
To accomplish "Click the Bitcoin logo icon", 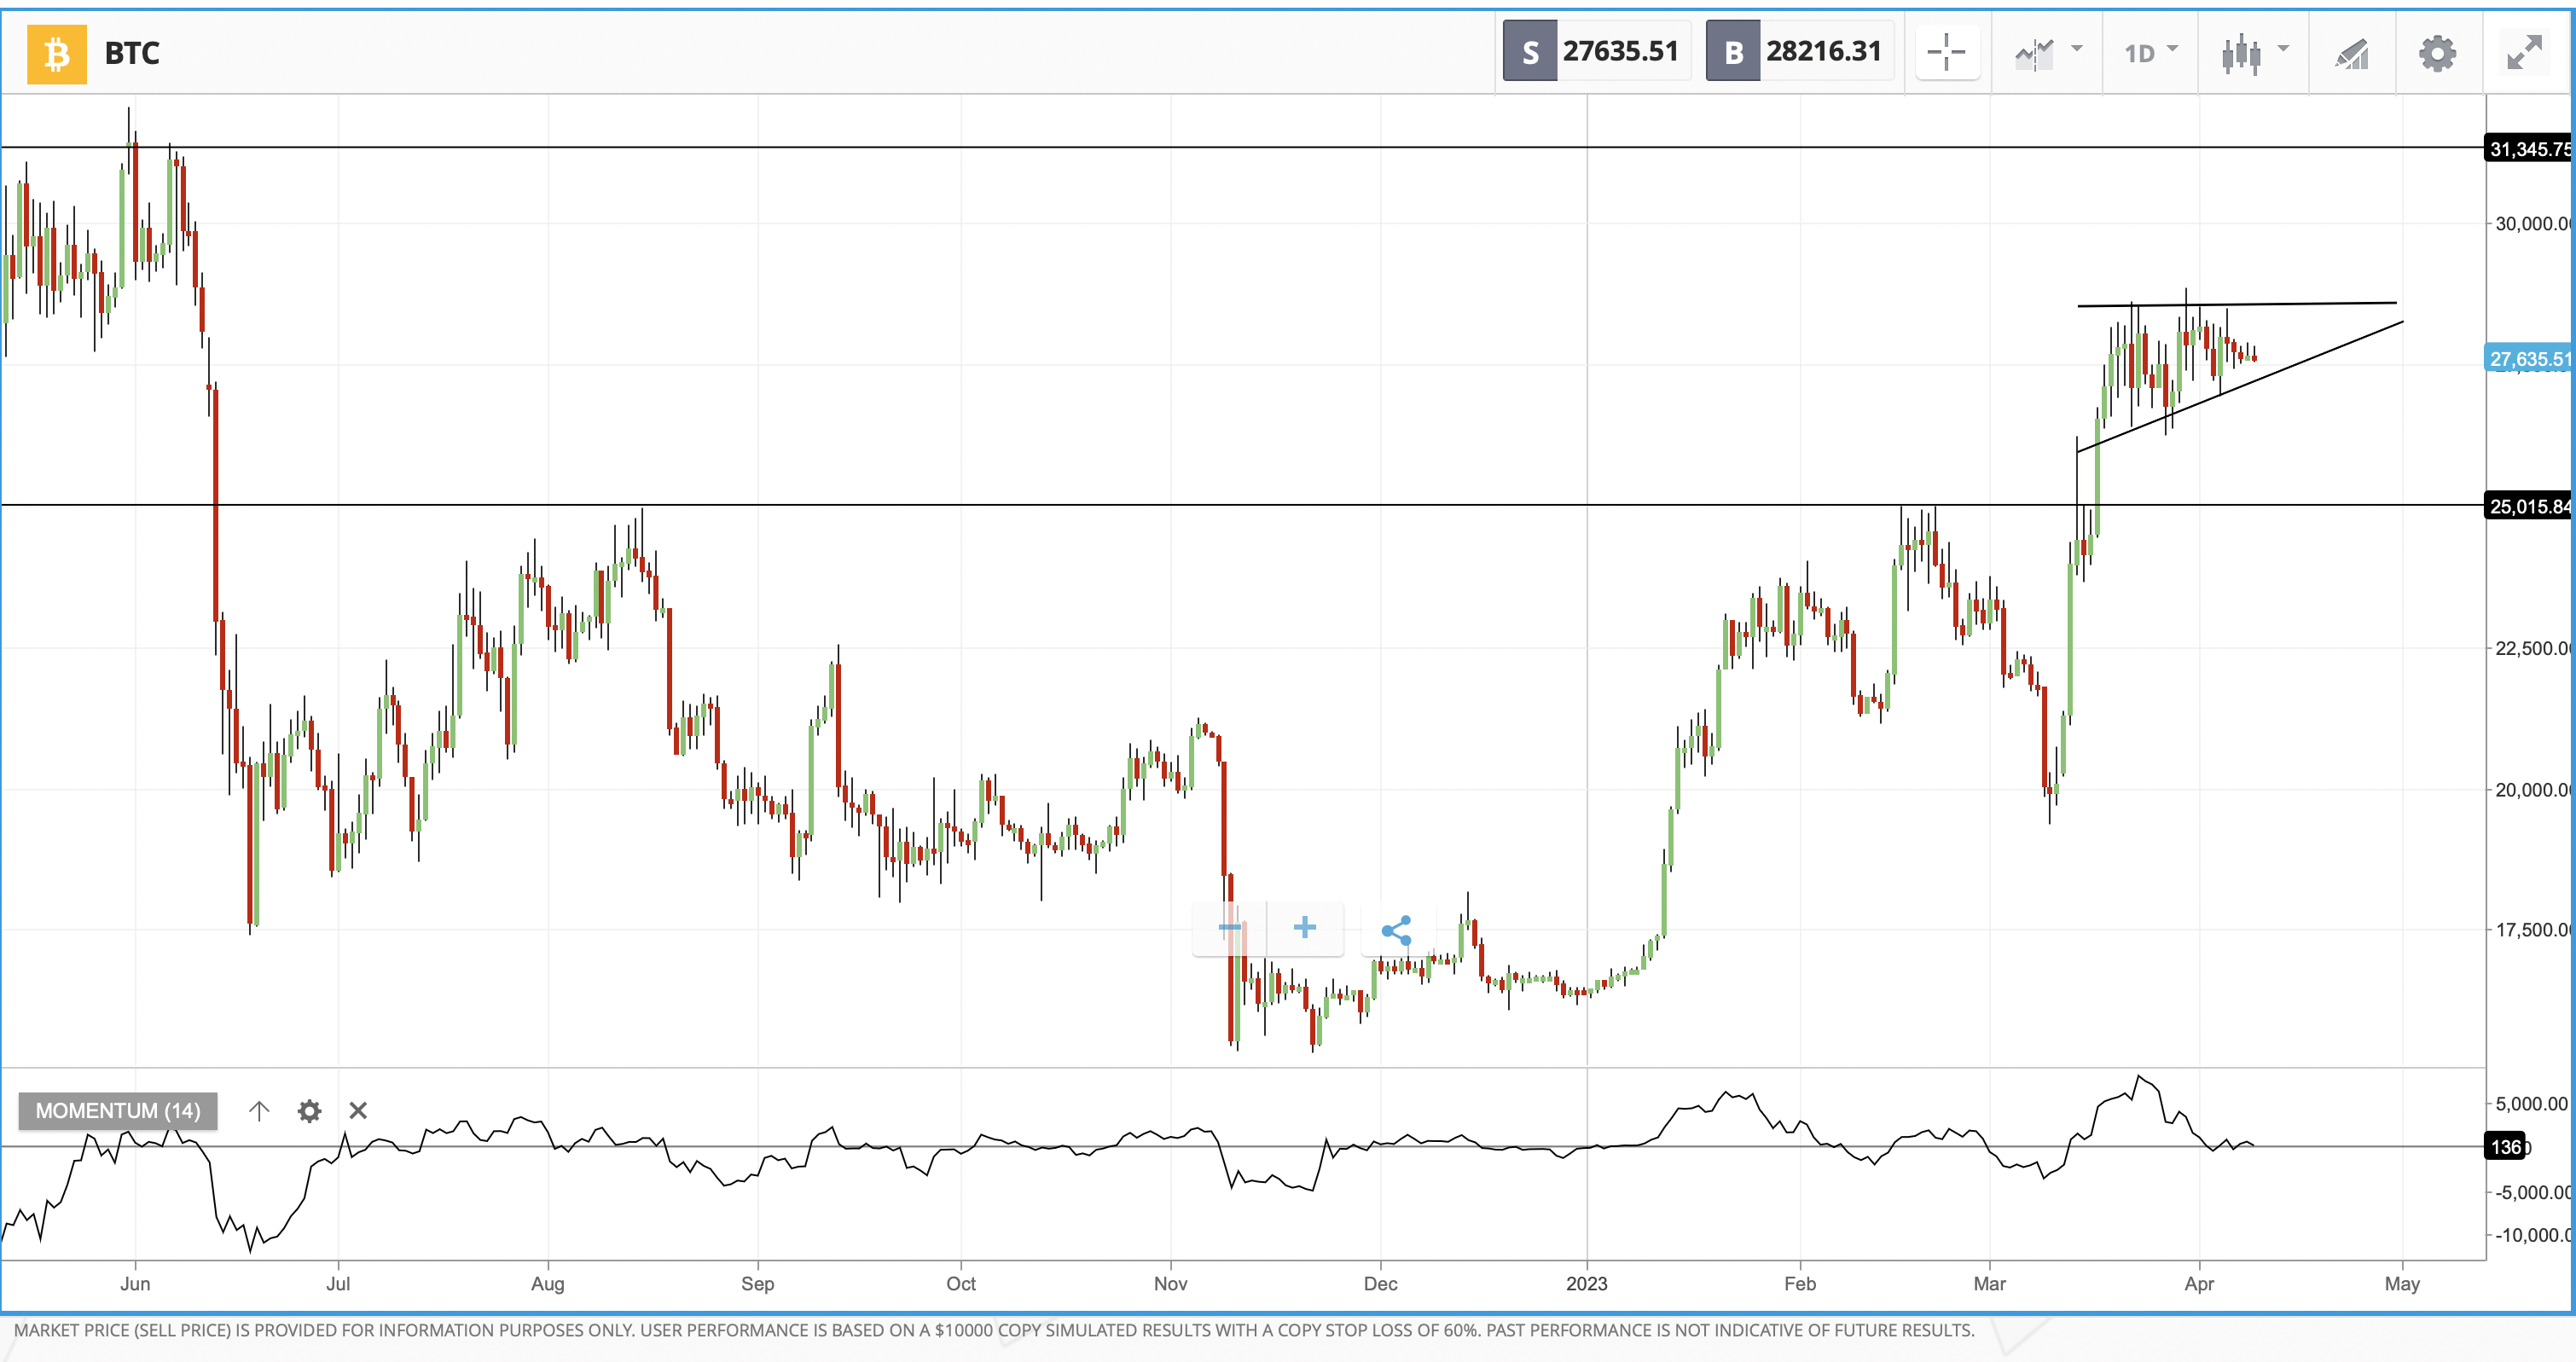I will pyautogui.click(x=56, y=53).
